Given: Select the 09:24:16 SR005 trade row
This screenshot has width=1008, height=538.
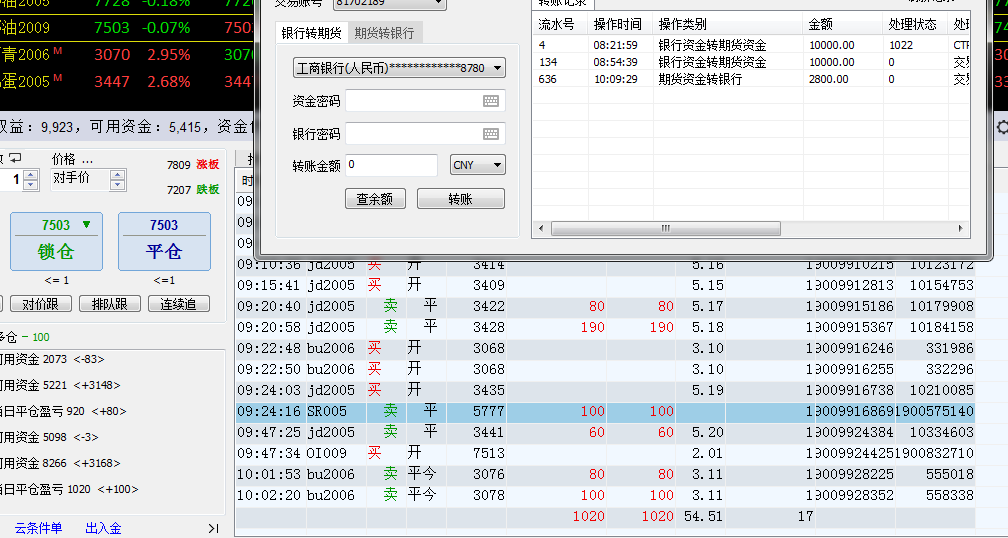Looking at the screenshot, I should coord(605,411).
